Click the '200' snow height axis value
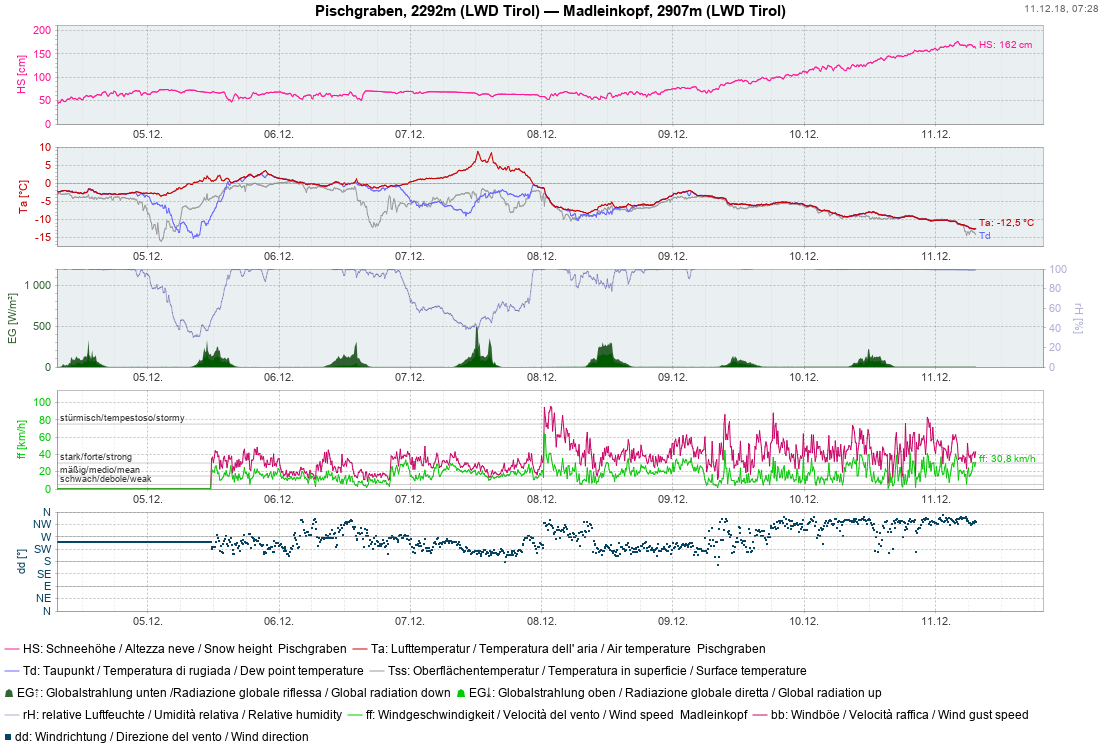 42,30
